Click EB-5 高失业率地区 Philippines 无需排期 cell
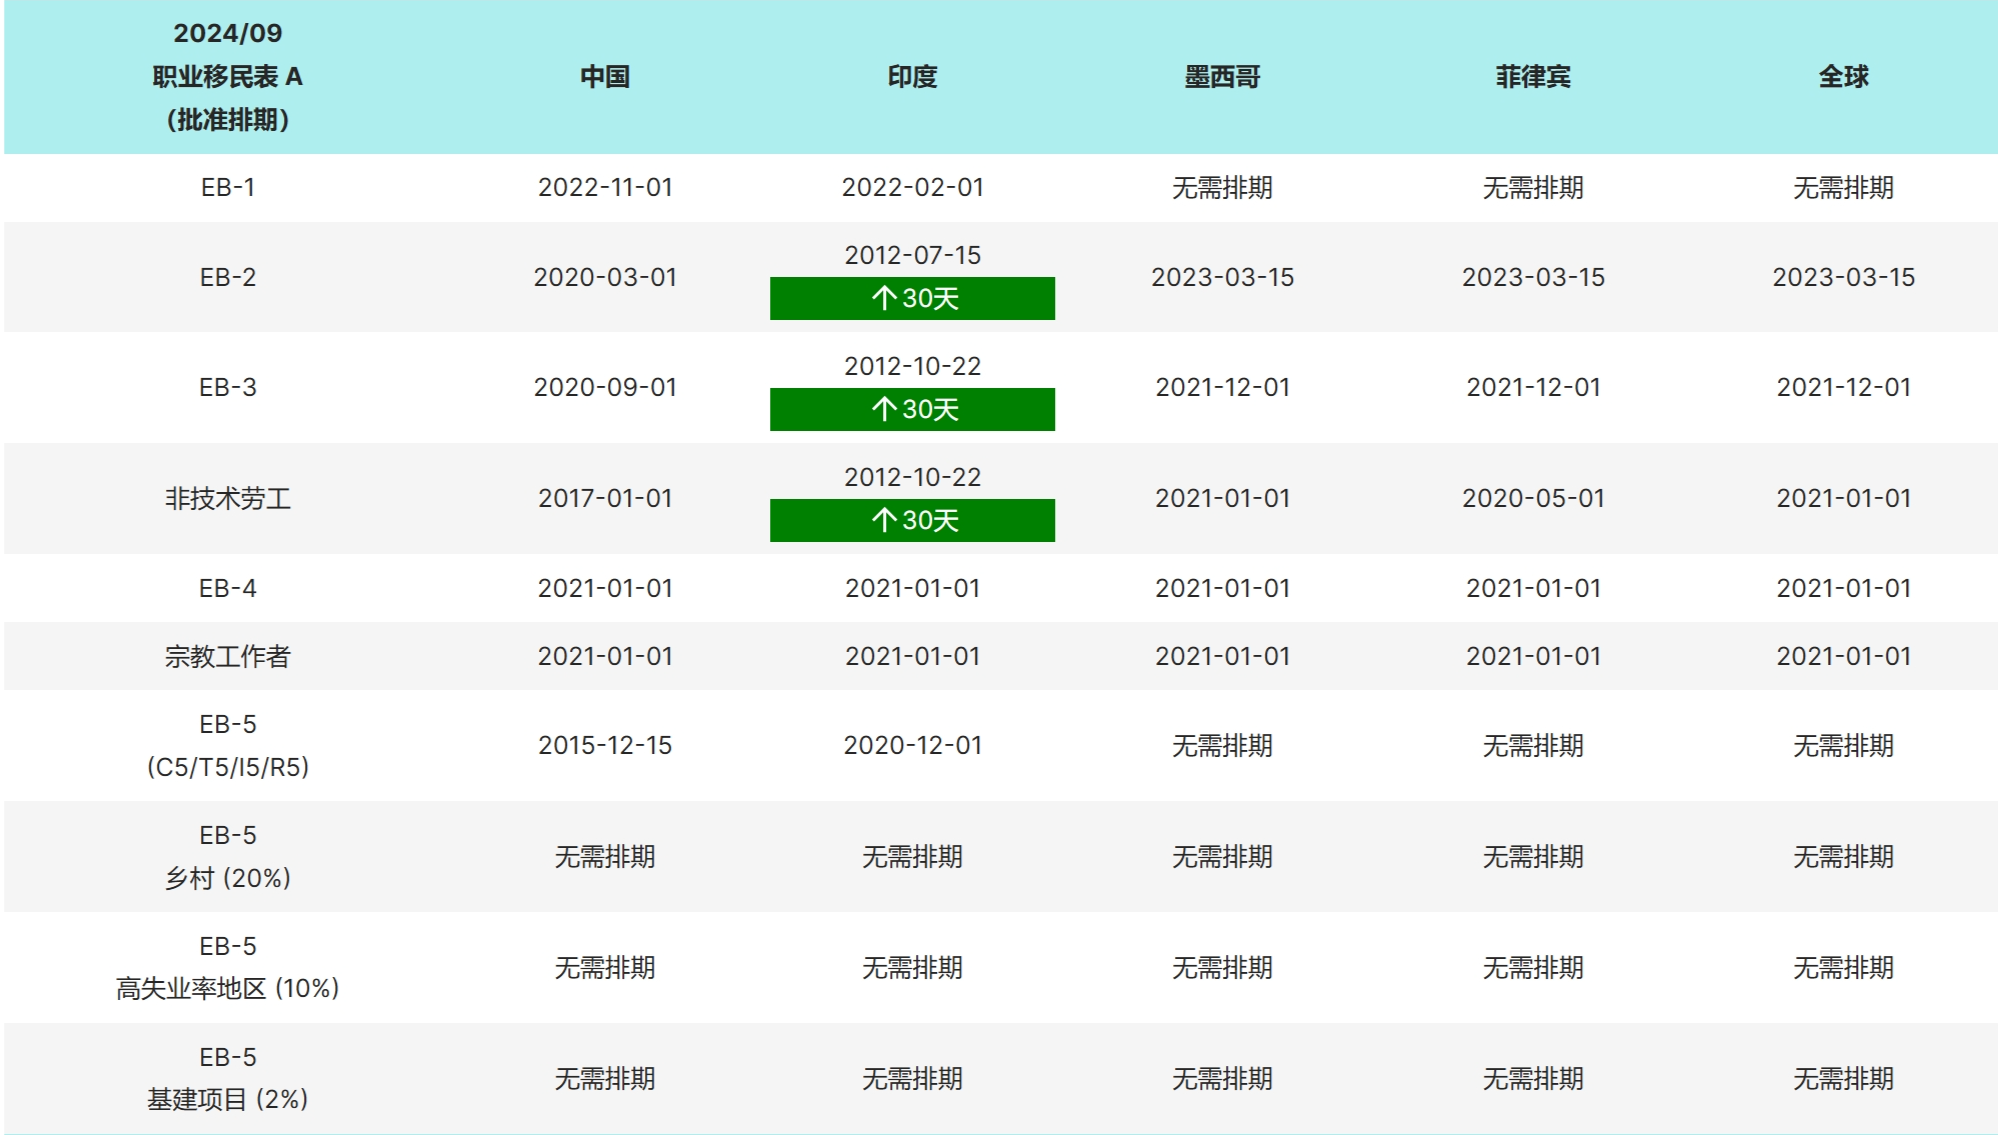 coord(1533,967)
